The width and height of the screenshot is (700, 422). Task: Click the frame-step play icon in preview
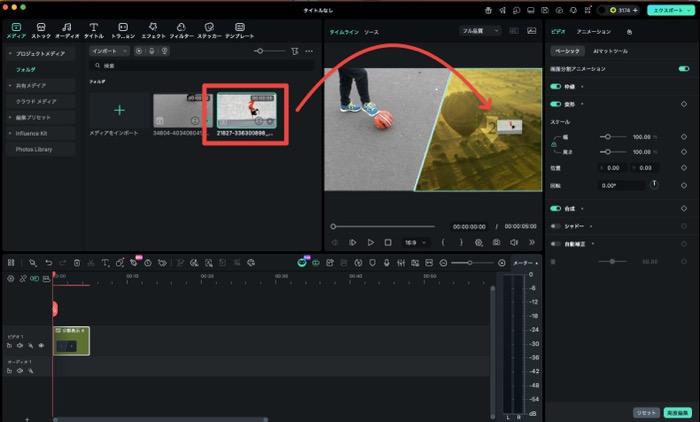pyautogui.click(x=353, y=242)
